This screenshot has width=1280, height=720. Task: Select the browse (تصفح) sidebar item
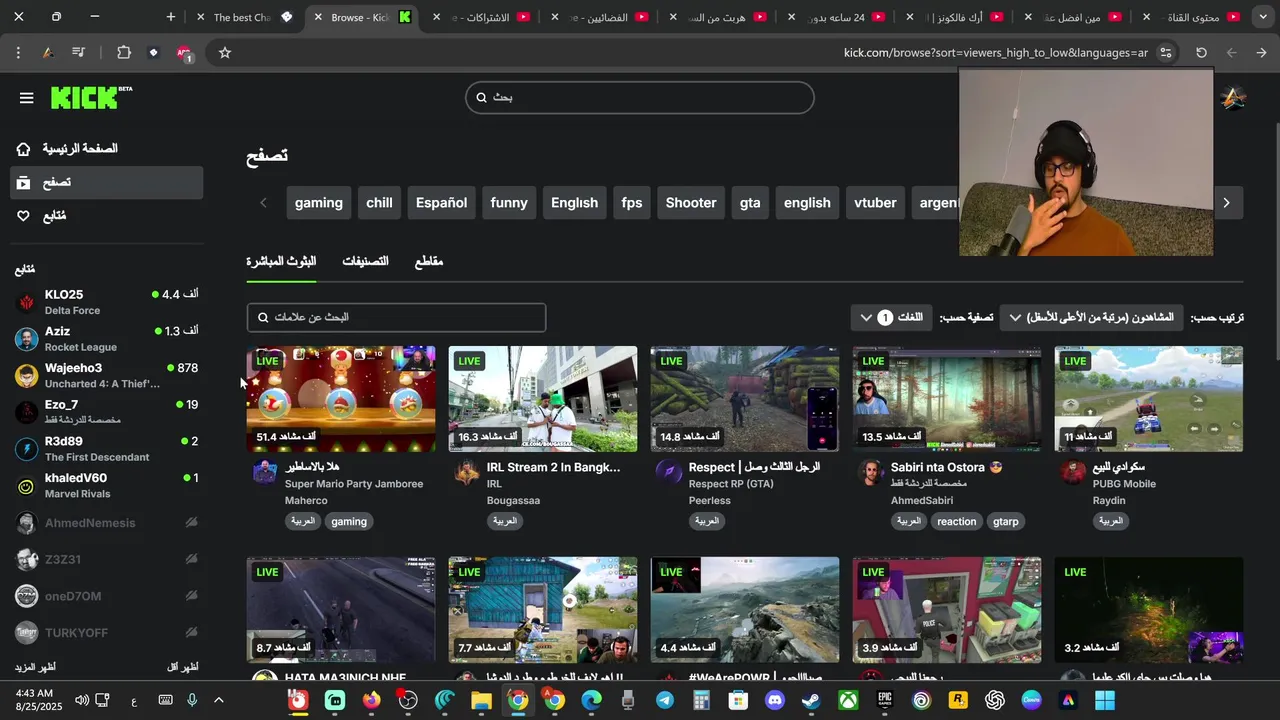point(107,182)
